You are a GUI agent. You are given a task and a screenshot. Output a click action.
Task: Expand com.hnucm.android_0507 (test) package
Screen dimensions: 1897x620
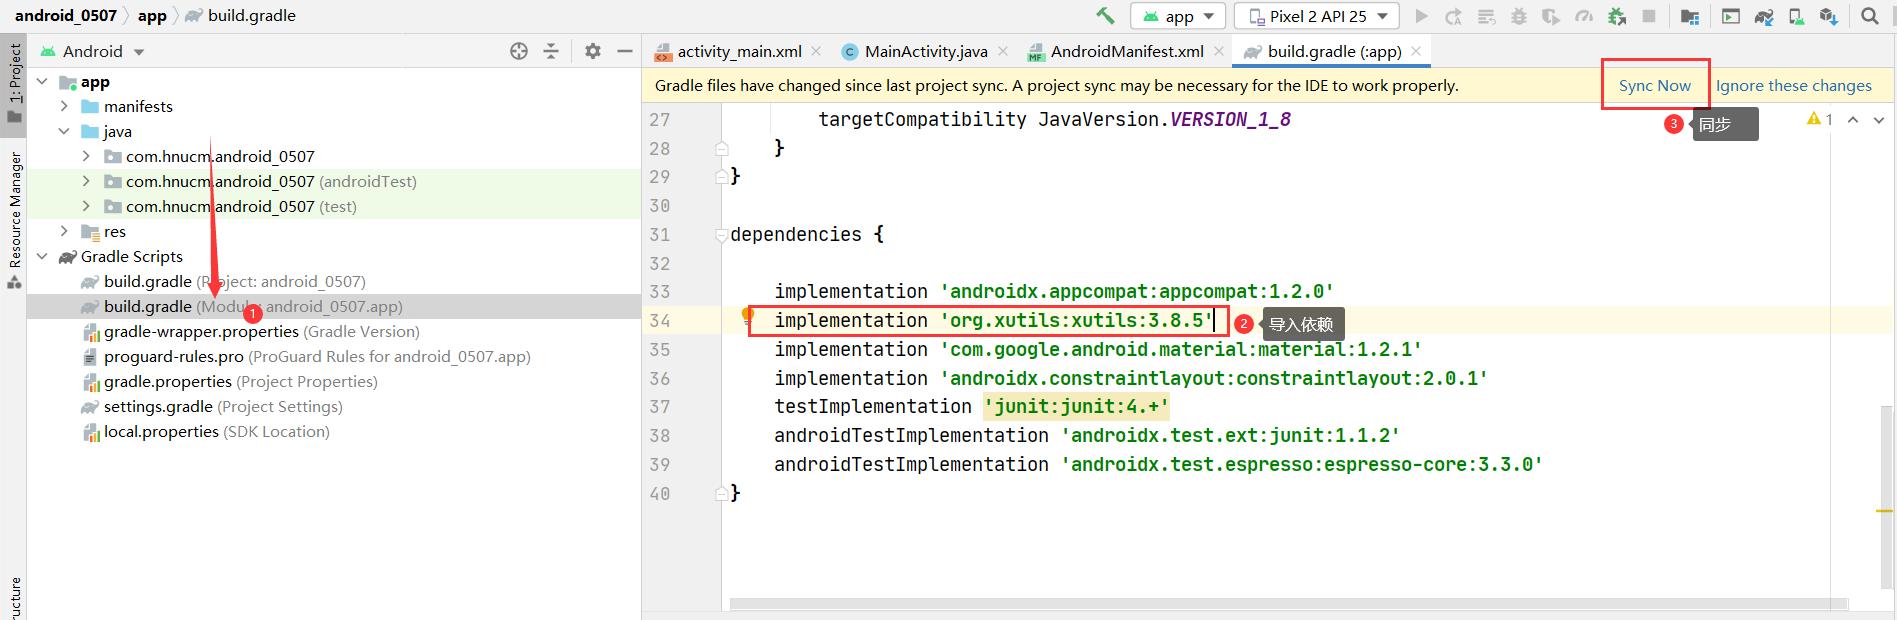(x=86, y=206)
